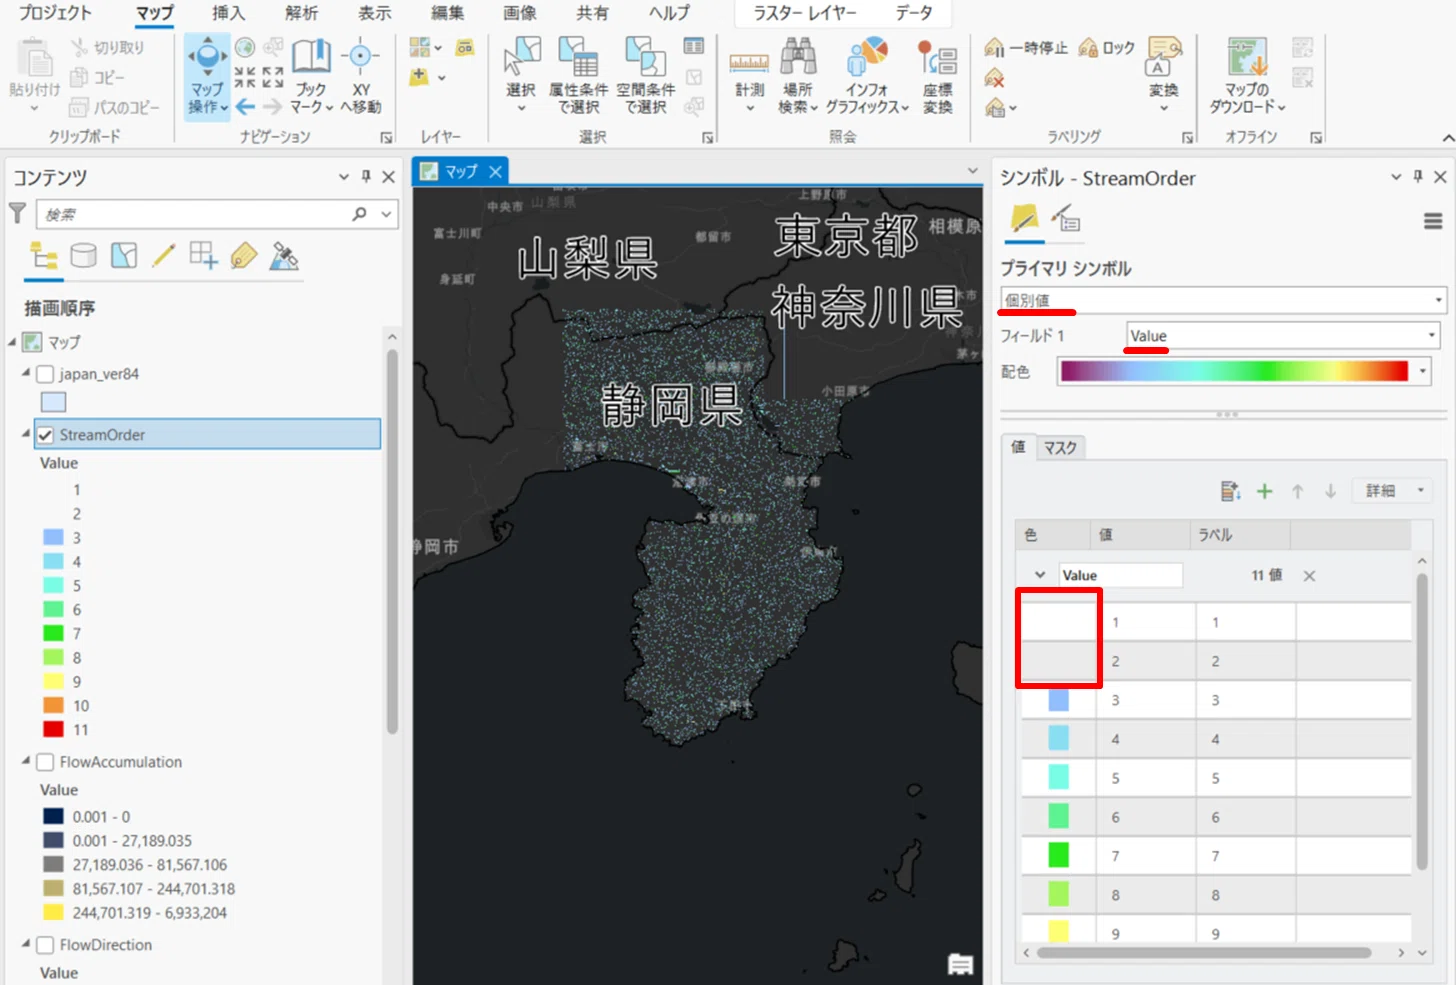Open the Field 1 Value dropdown
This screenshot has width=1456, height=985.
[x=1283, y=336]
